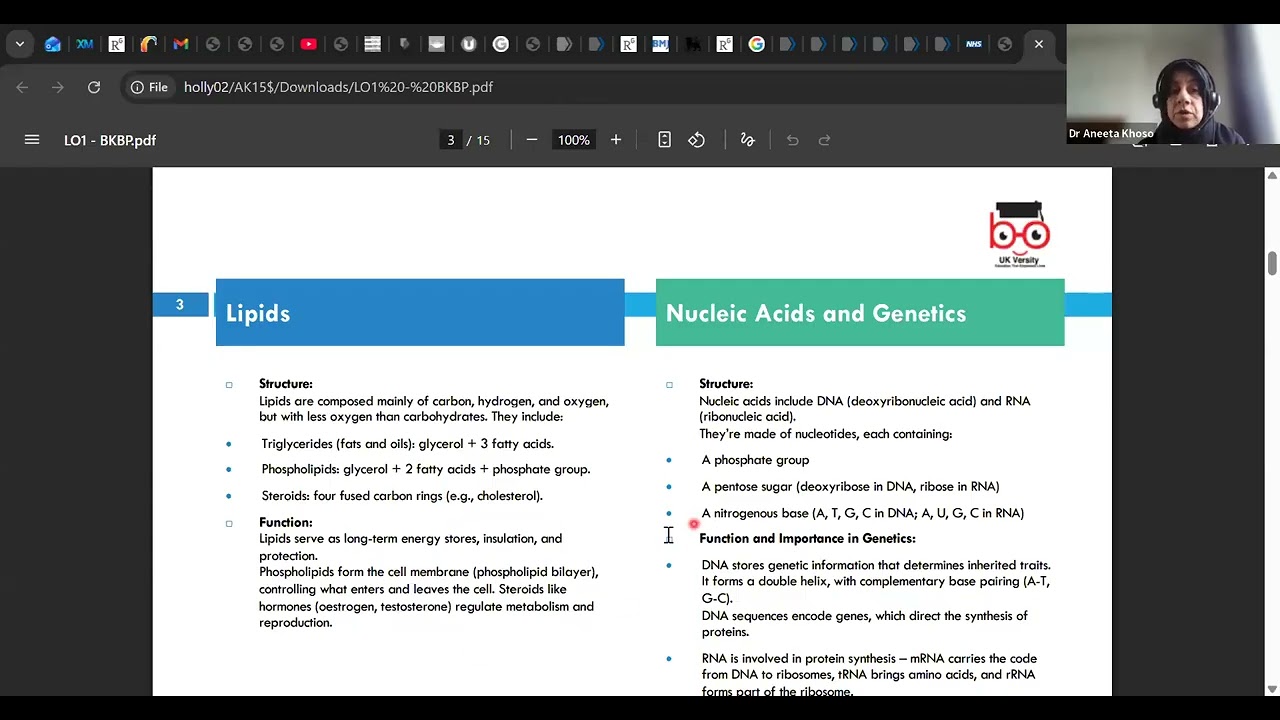This screenshot has width=1280, height=720.
Task: Click the UK Versity logo on the slide
Action: (1019, 235)
